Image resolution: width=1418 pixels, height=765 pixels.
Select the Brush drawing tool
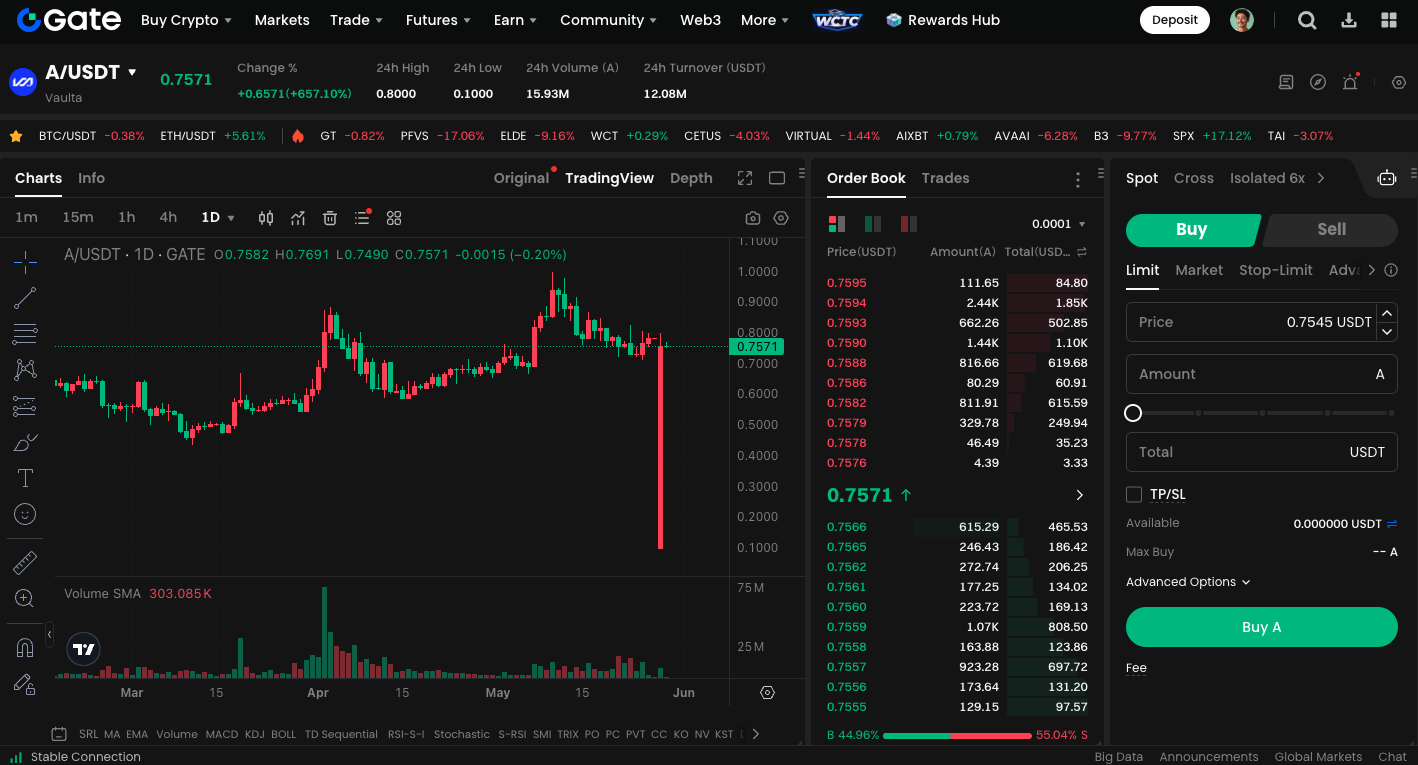coord(25,441)
